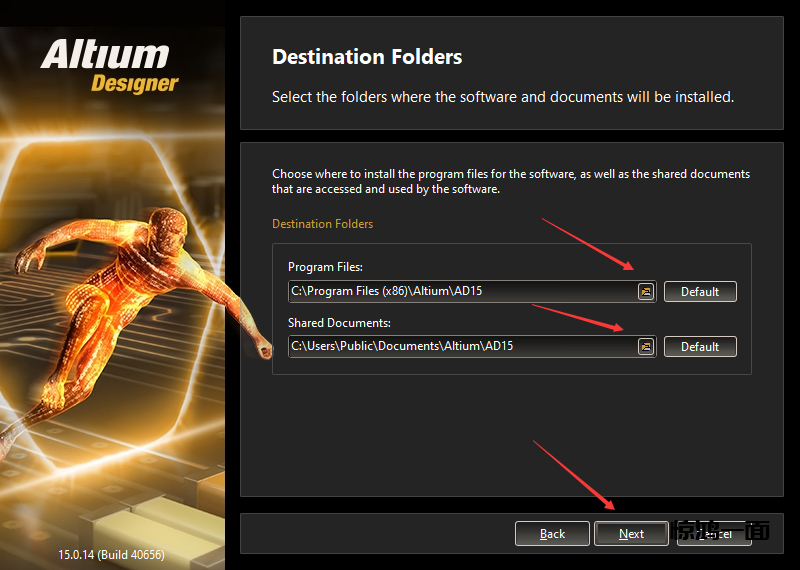The width and height of the screenshot is (800, 570).
Task: Click the Program Files field label
Action: 325,267
